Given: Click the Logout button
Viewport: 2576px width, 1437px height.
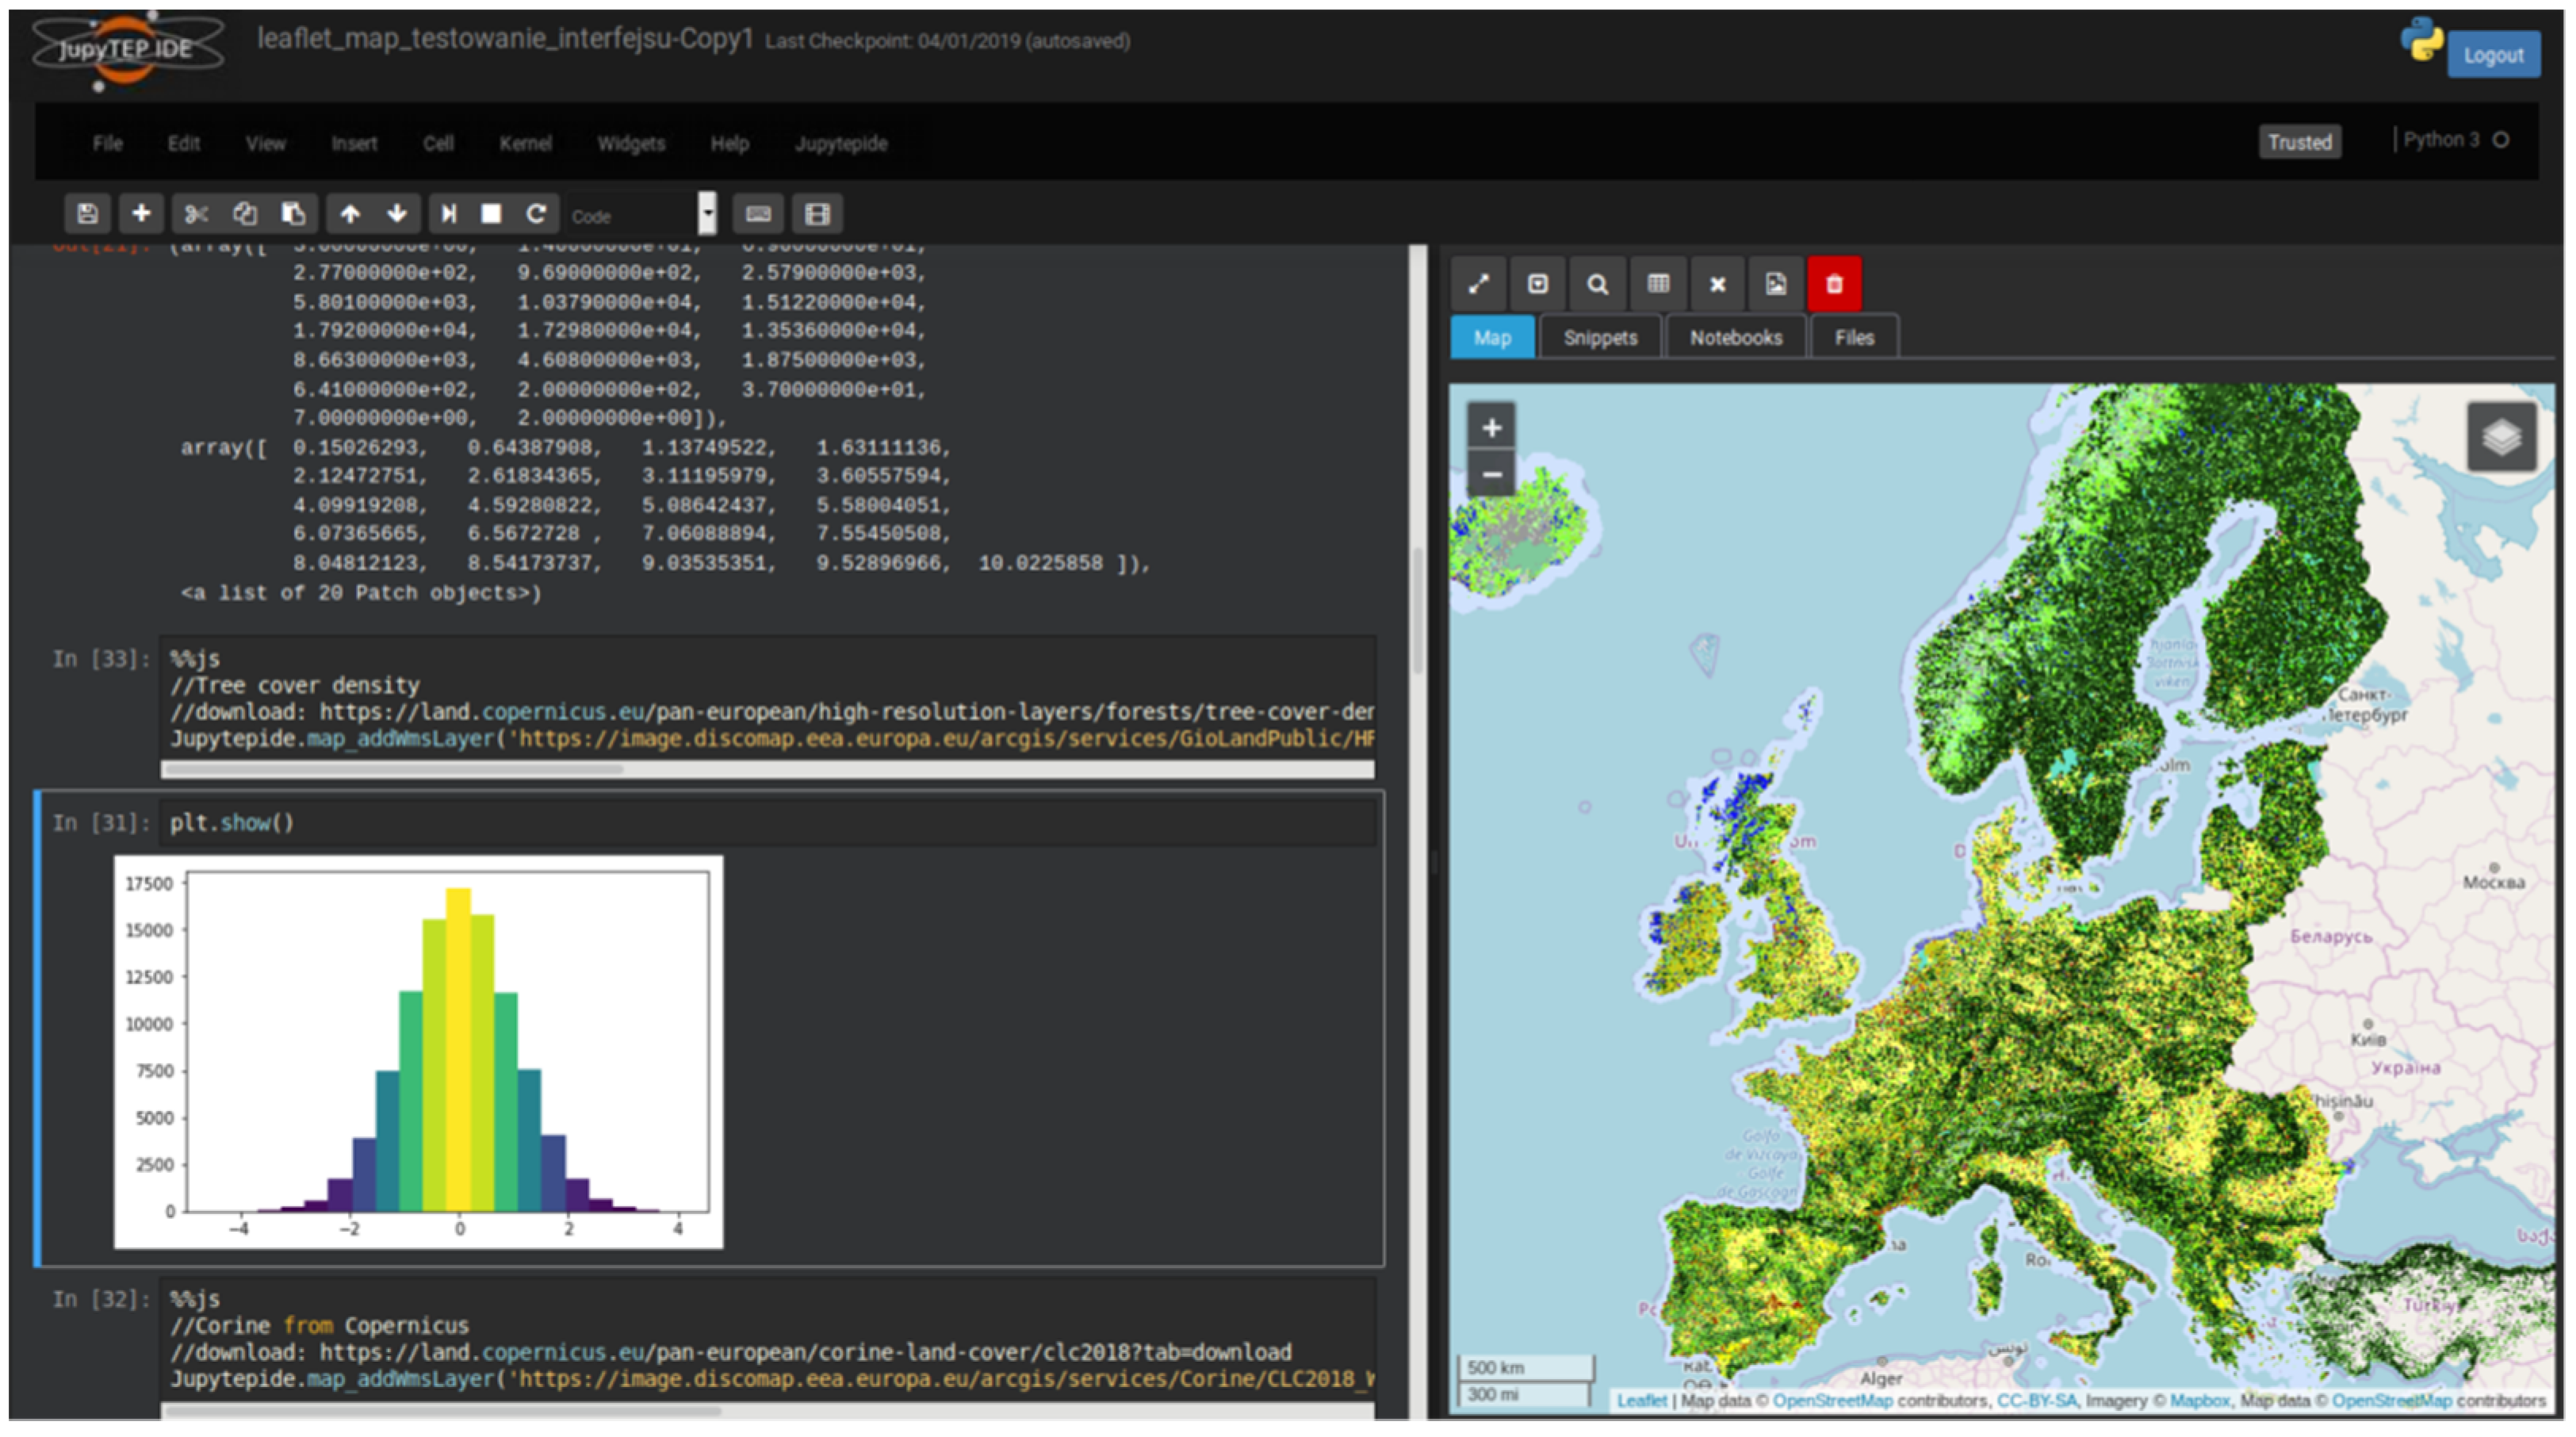Looking at the screenshot, I should [x=2493, y=55].
